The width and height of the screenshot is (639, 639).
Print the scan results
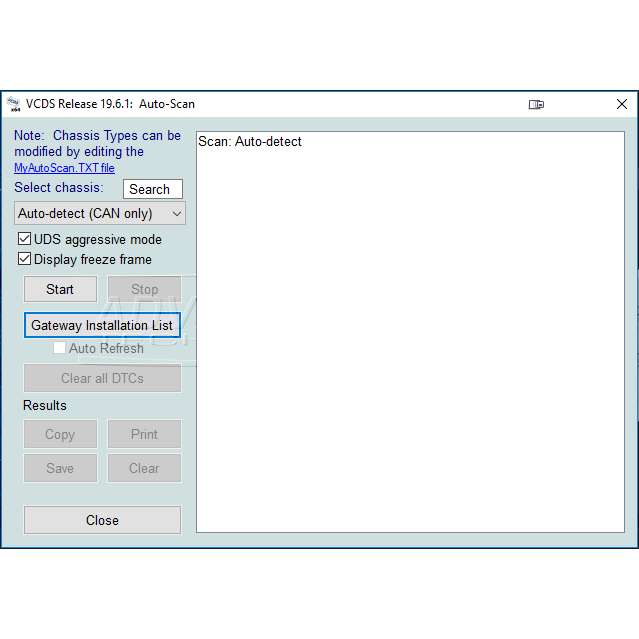[144, 434]
